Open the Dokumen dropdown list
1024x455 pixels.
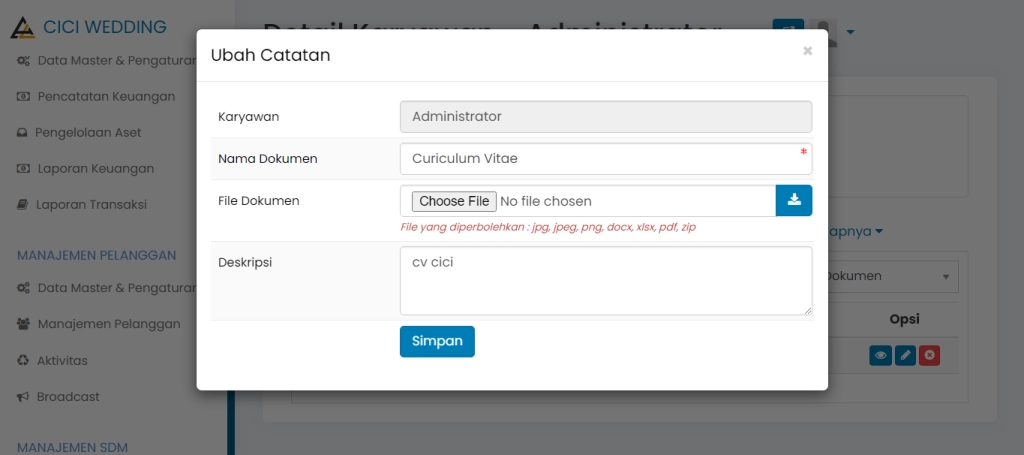click(x=892, y=277)
